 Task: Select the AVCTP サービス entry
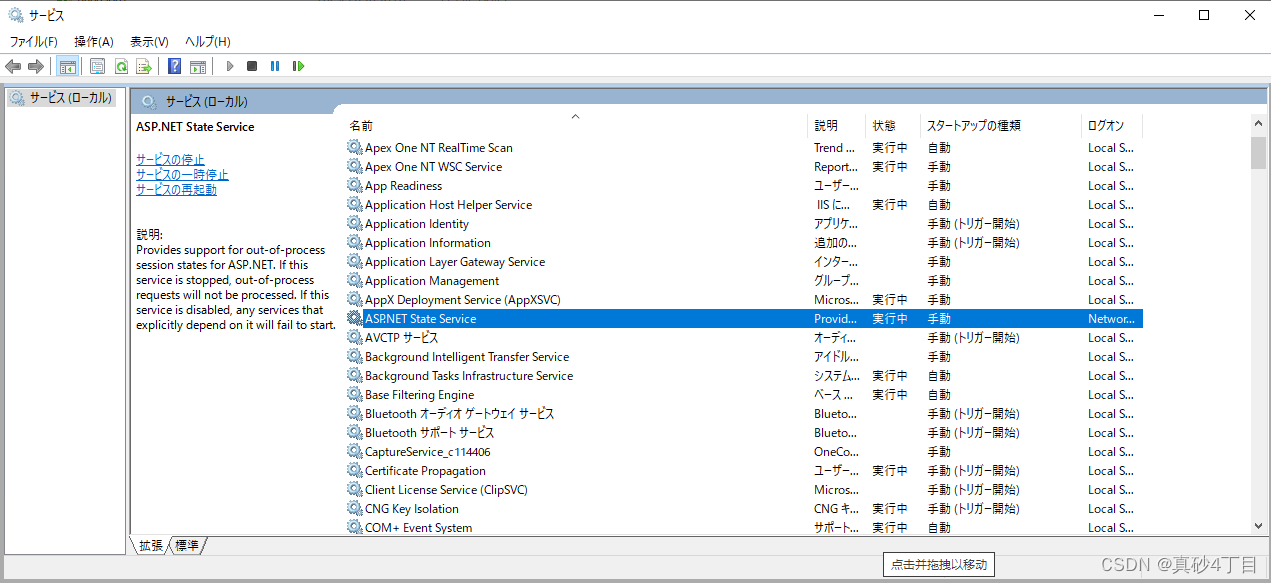(x=398, y=337)
